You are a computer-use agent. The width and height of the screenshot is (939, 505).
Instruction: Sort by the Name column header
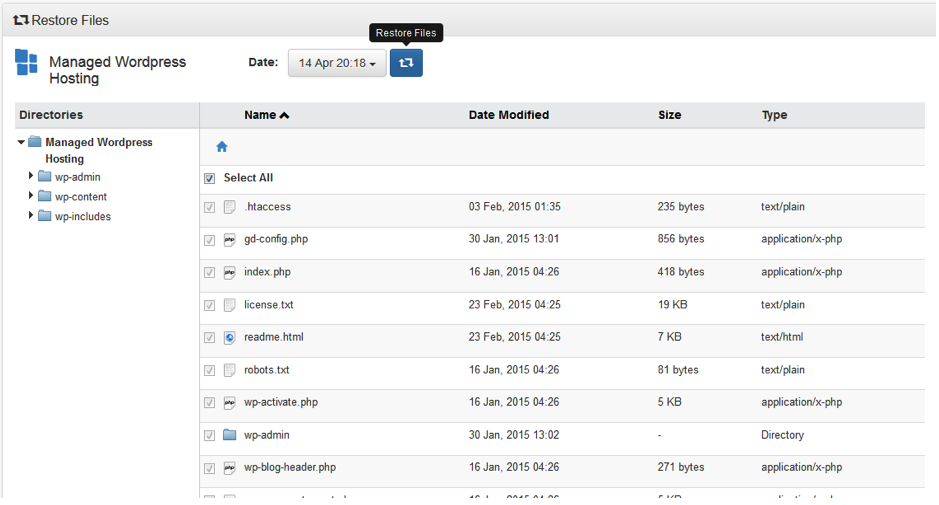[266, 115]
